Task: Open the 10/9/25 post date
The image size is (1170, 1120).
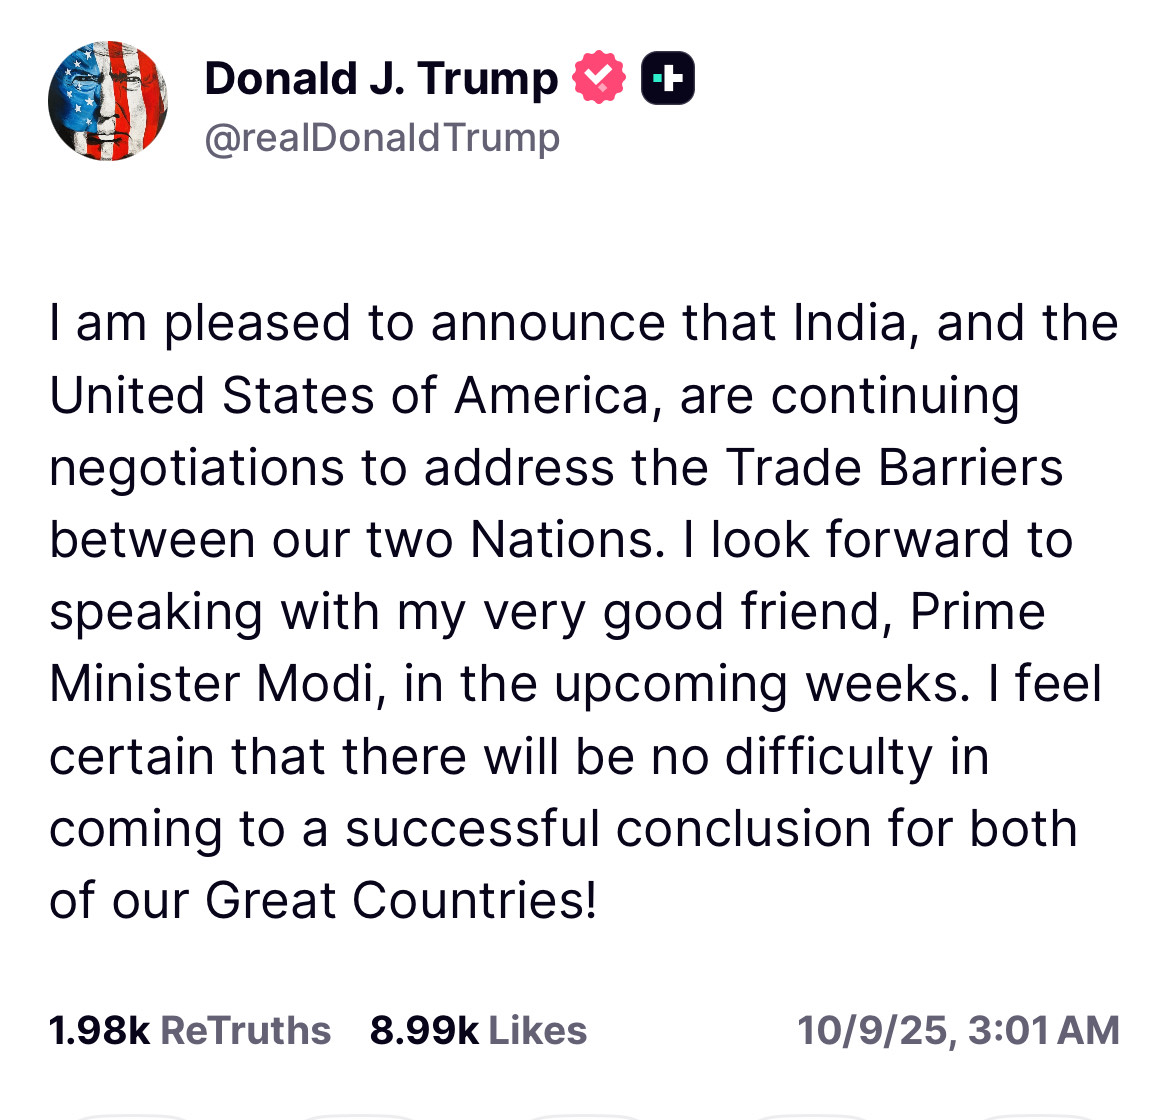Action: point(872,1031)
